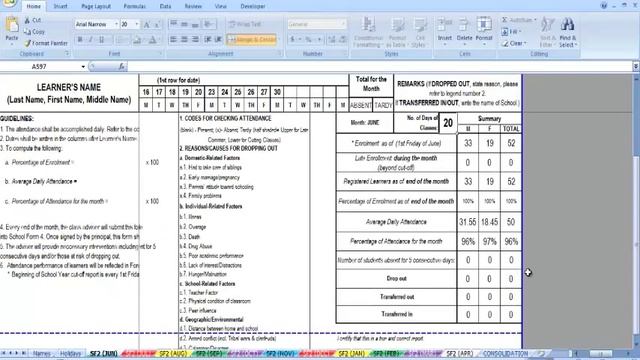Toggle Italic formatting
This screenshot has height=360, width=640.
click(91, 40)
